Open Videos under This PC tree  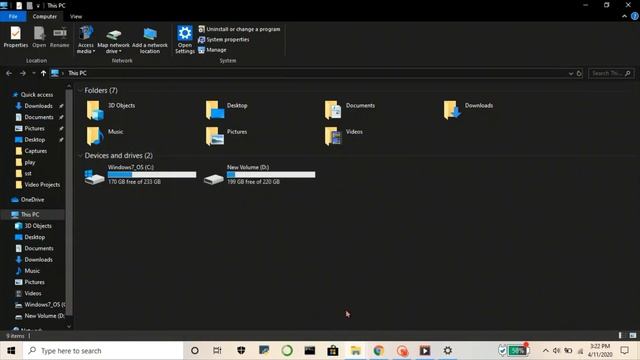[33, 293]
